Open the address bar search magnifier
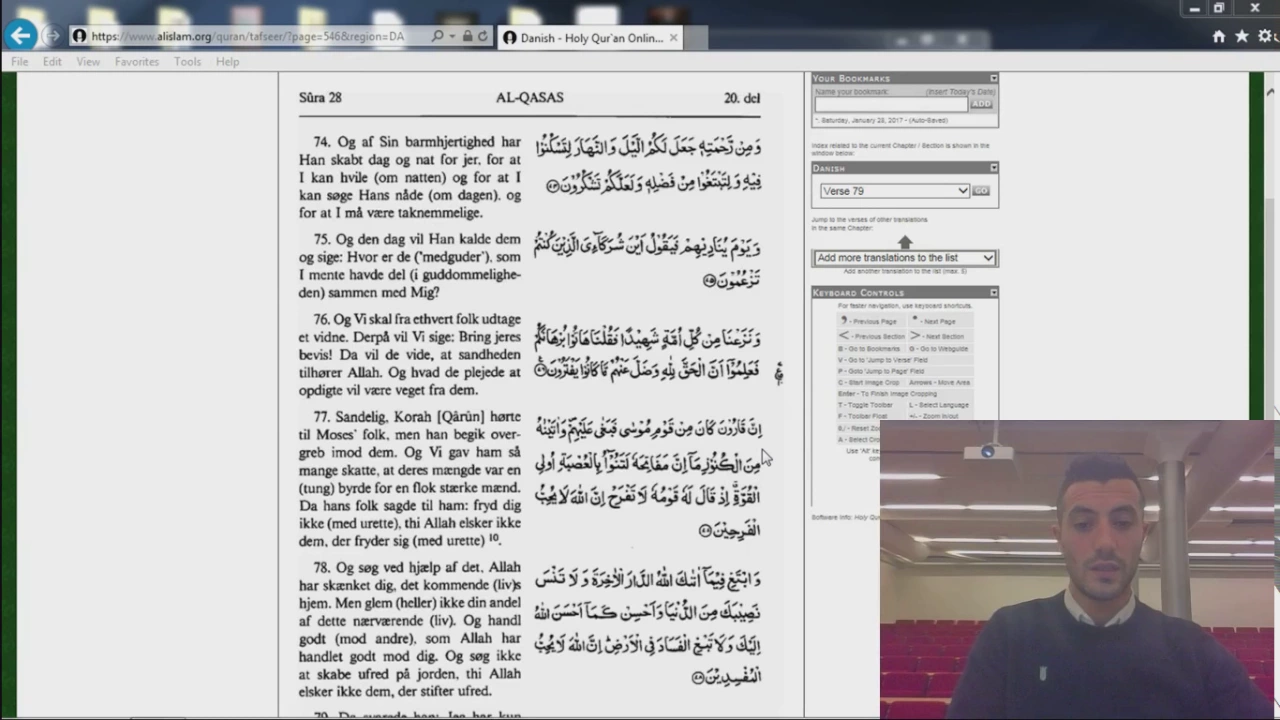The height and width of the screenshot is (720, 1280). (437, 36)
